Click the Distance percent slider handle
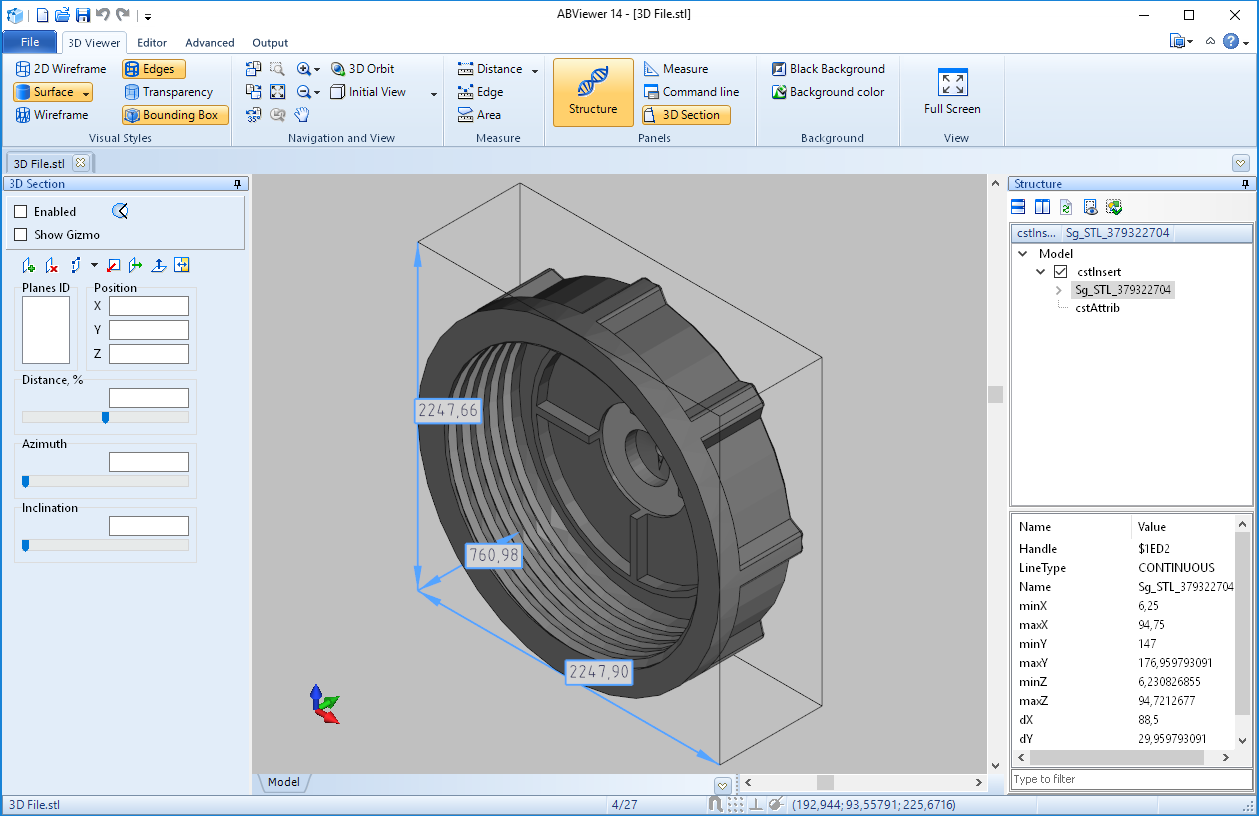Viewport: 1259px width, 816px height. tap(105, 417)
